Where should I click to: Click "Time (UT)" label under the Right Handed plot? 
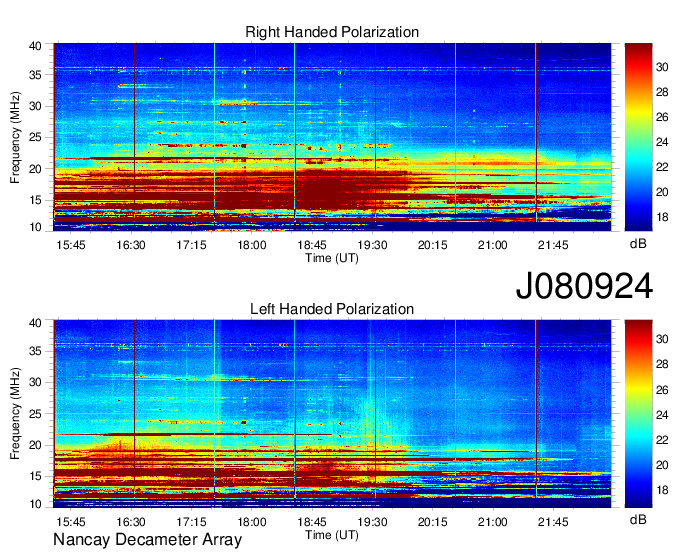[x=332, y=258]
